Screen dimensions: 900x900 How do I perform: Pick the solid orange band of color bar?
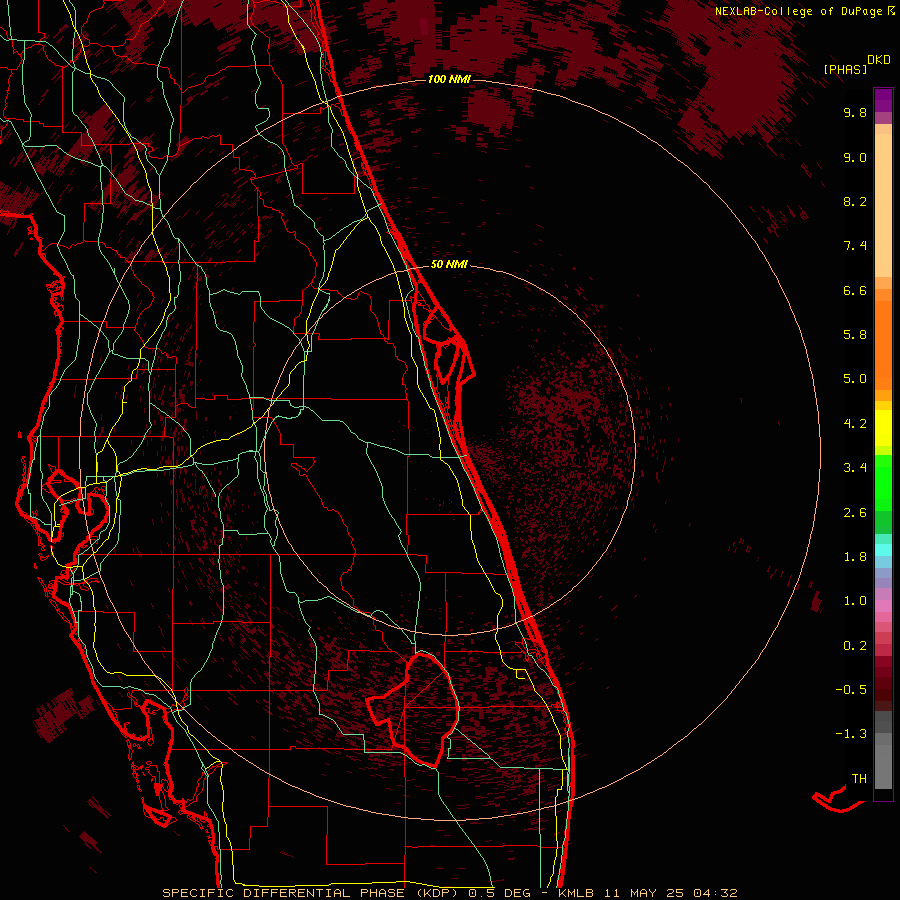[883, 346]
